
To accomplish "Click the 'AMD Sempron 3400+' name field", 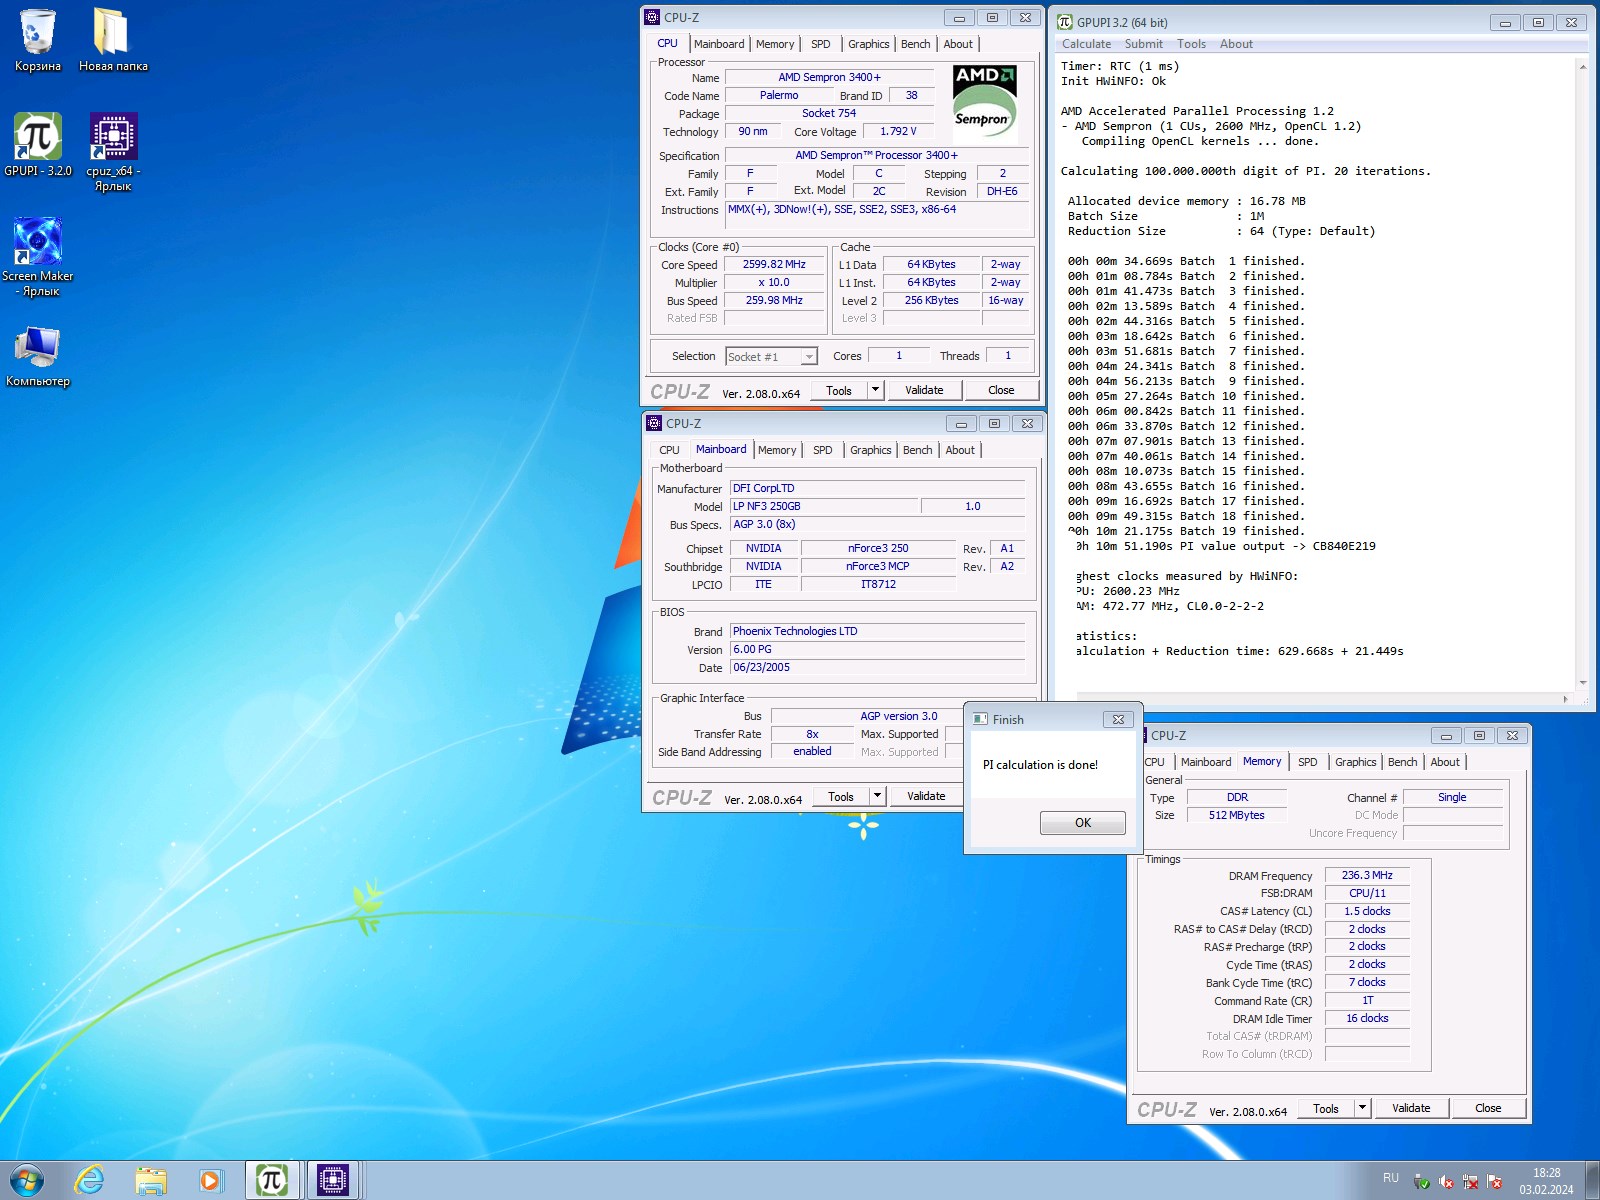I will tap(829, 77).
